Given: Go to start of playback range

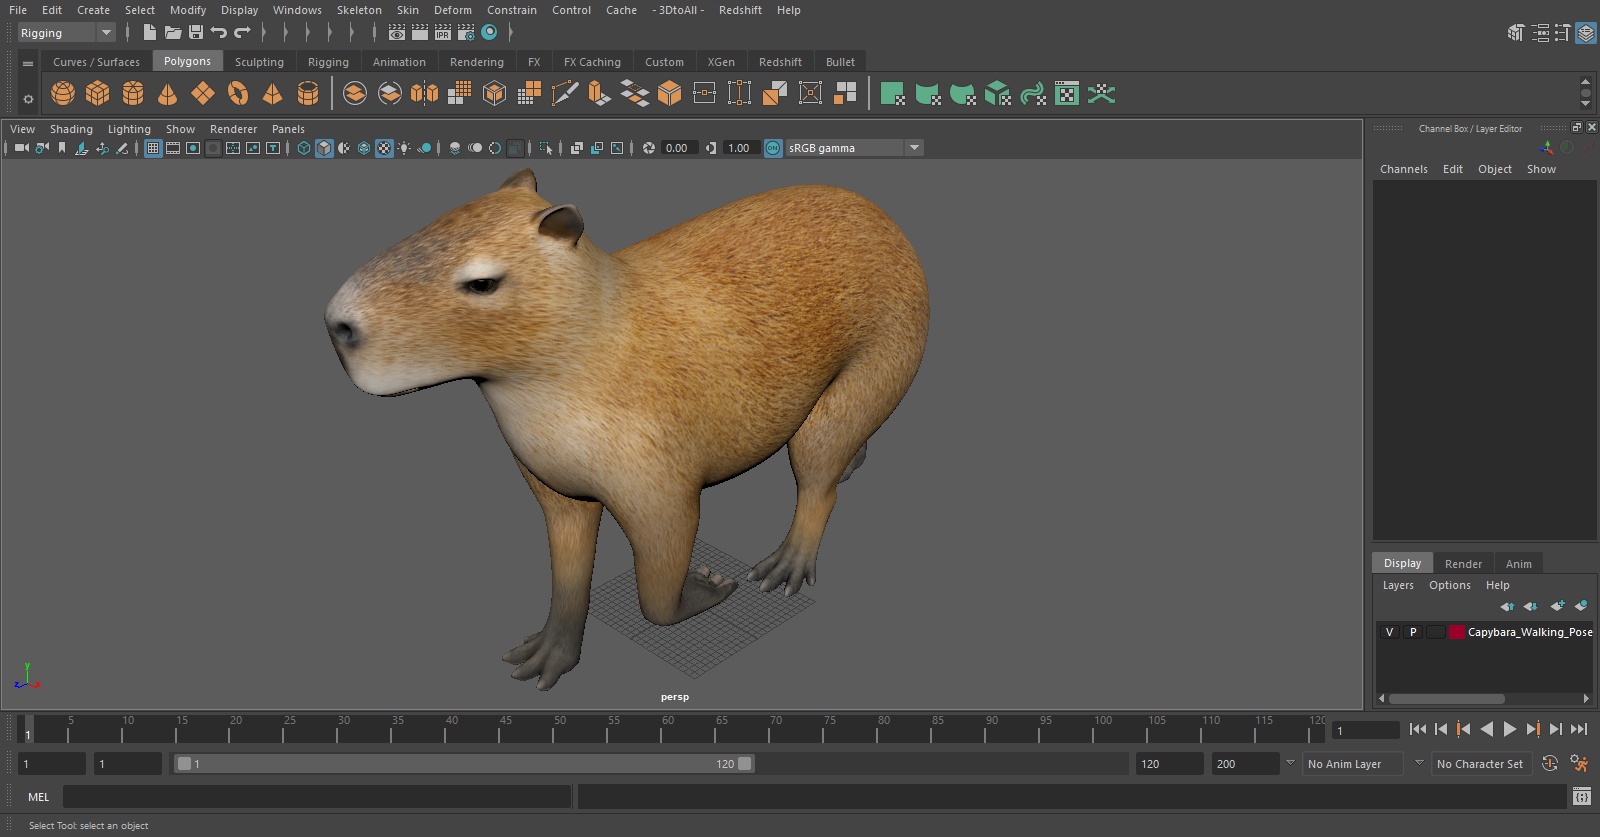Looking at the screenshot, I should pos(1418,729).
